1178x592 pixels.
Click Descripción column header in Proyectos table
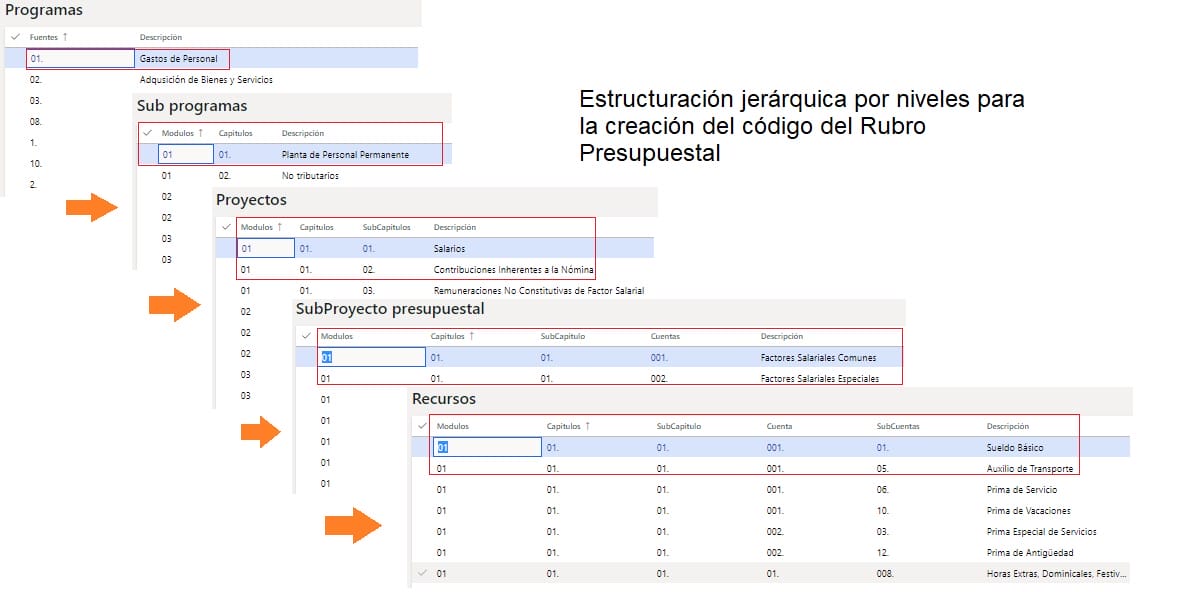[x=455, y=227]
